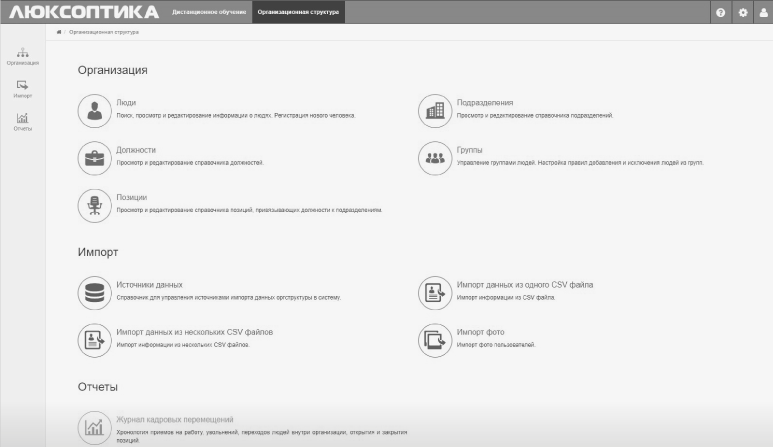Click the Импорт фото link
The height and width of the screenshot is (447, 773).
click(480, 332)
